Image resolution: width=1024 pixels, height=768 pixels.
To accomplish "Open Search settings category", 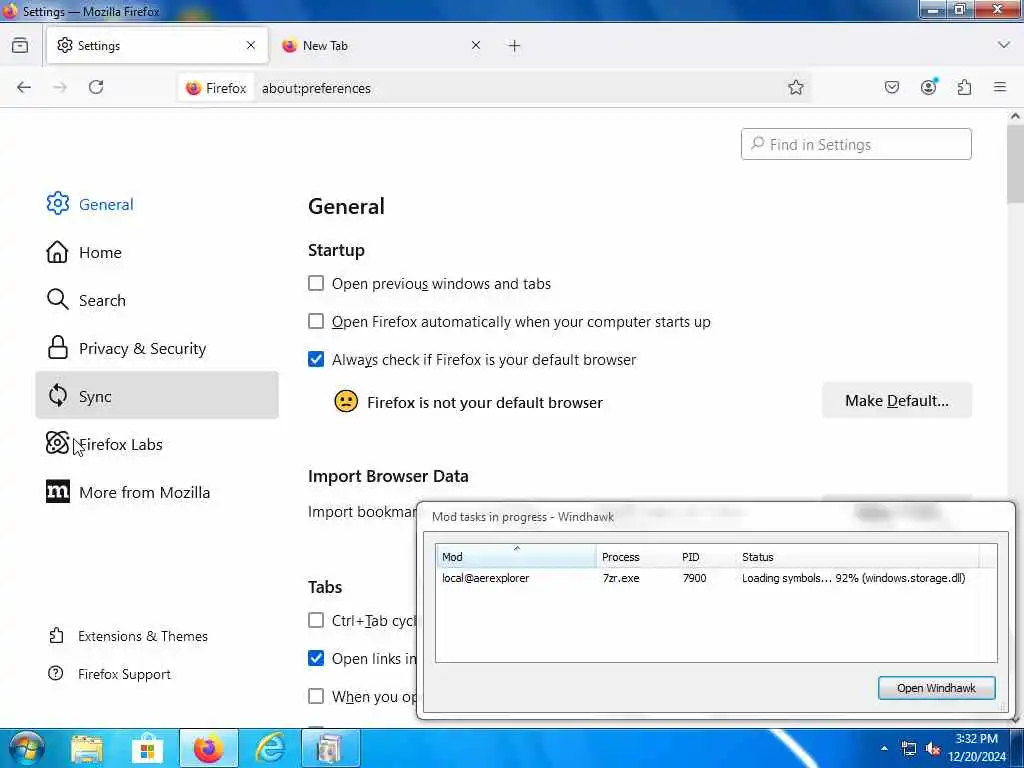I will click(x=157, y=300).
